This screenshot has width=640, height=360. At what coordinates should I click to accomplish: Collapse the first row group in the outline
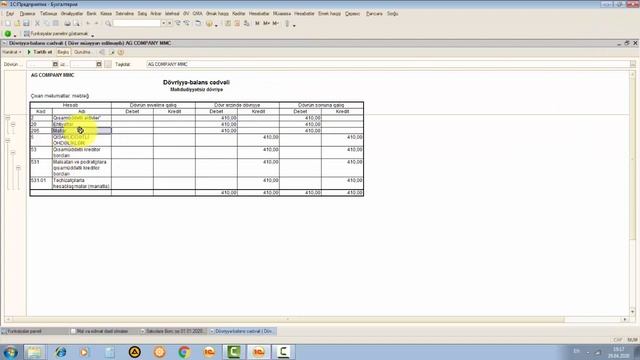point(7,118)
